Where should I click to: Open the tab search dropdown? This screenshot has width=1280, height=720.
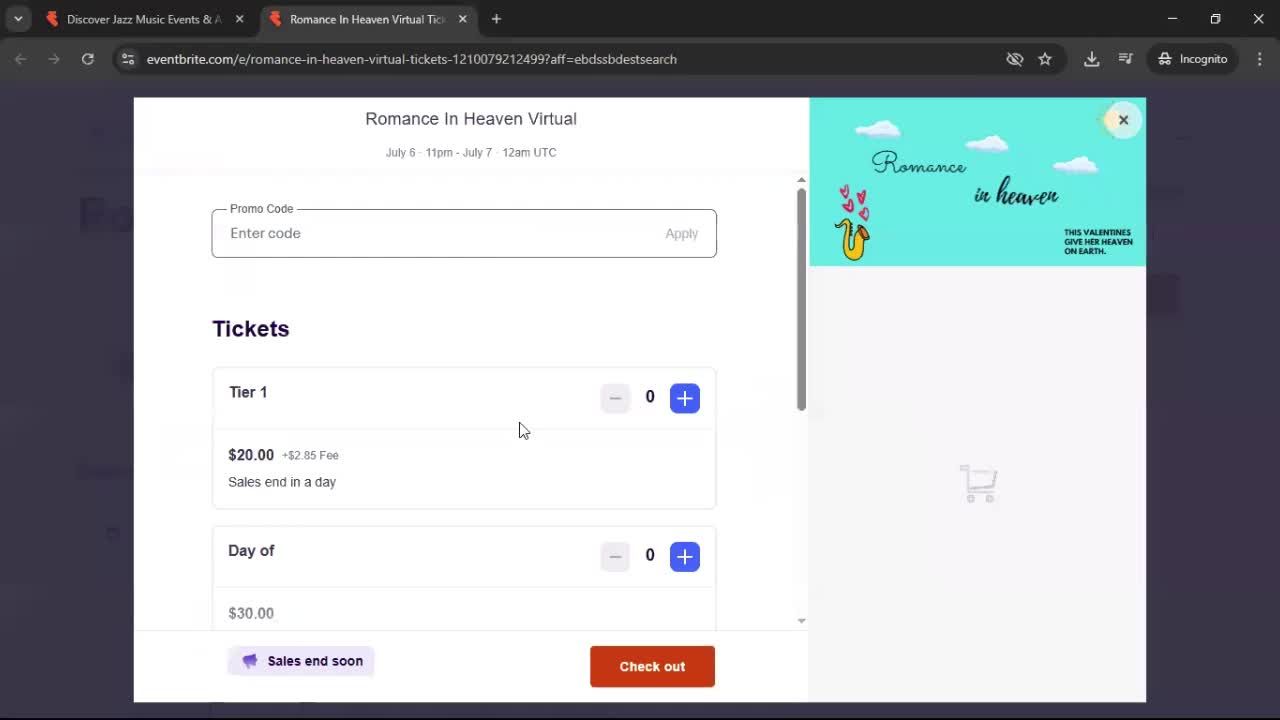(x=18, y=19)
